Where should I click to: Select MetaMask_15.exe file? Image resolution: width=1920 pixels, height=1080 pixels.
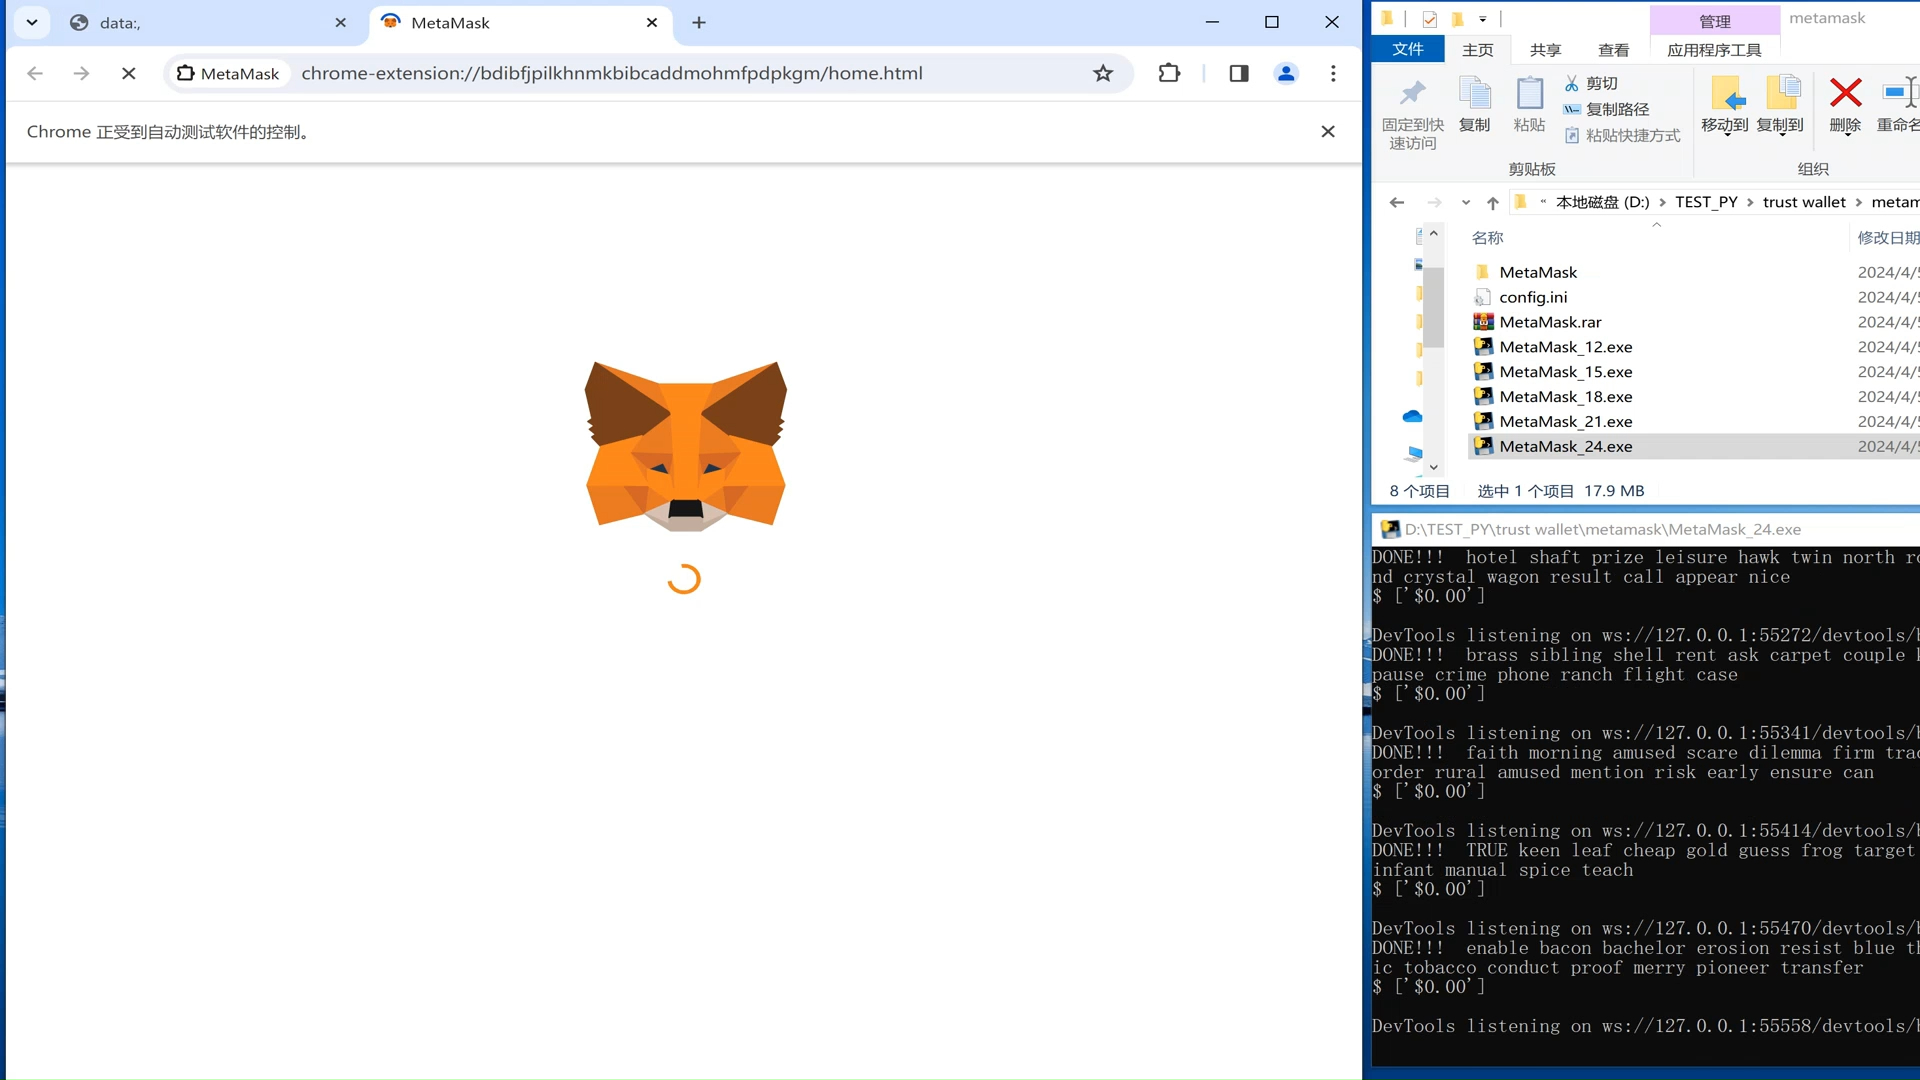tap(1565, 372)
